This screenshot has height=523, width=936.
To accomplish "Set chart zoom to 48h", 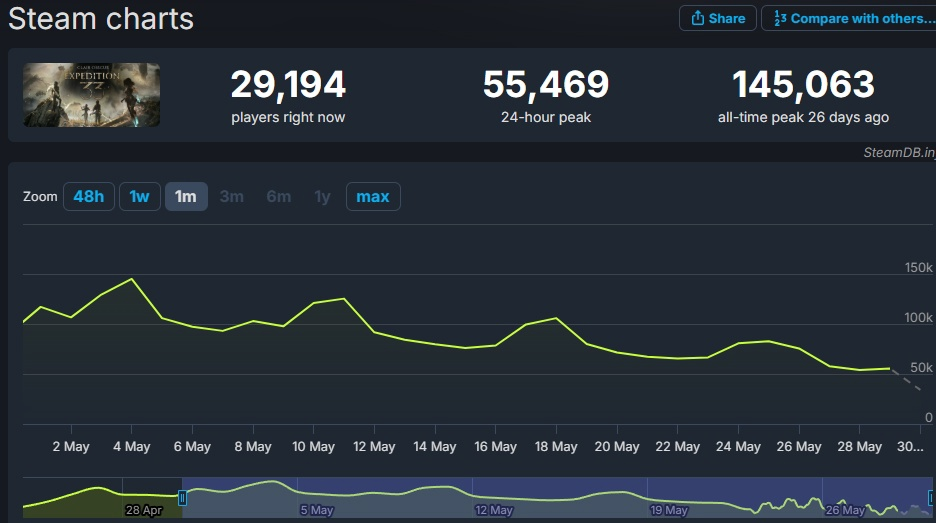I will [88, 196].
